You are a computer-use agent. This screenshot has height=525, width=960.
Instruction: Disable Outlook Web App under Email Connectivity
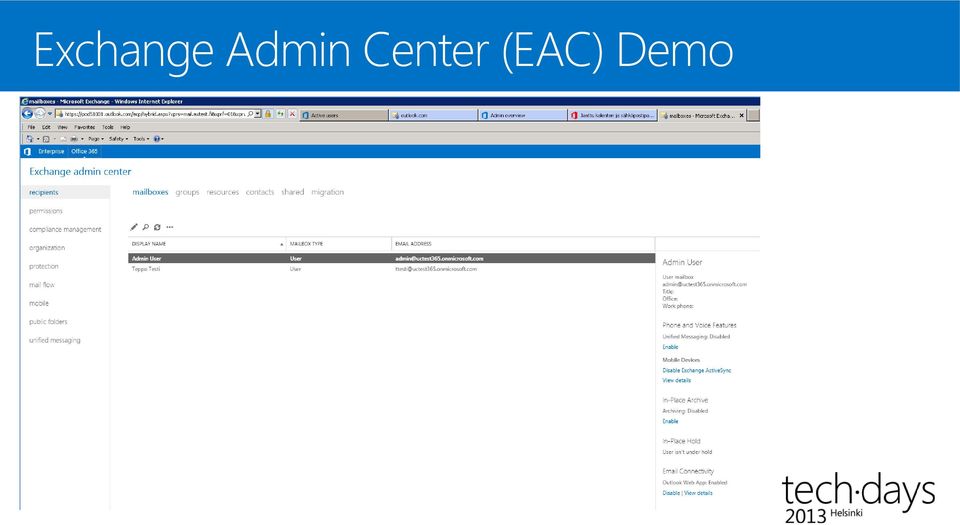[671, 493]
